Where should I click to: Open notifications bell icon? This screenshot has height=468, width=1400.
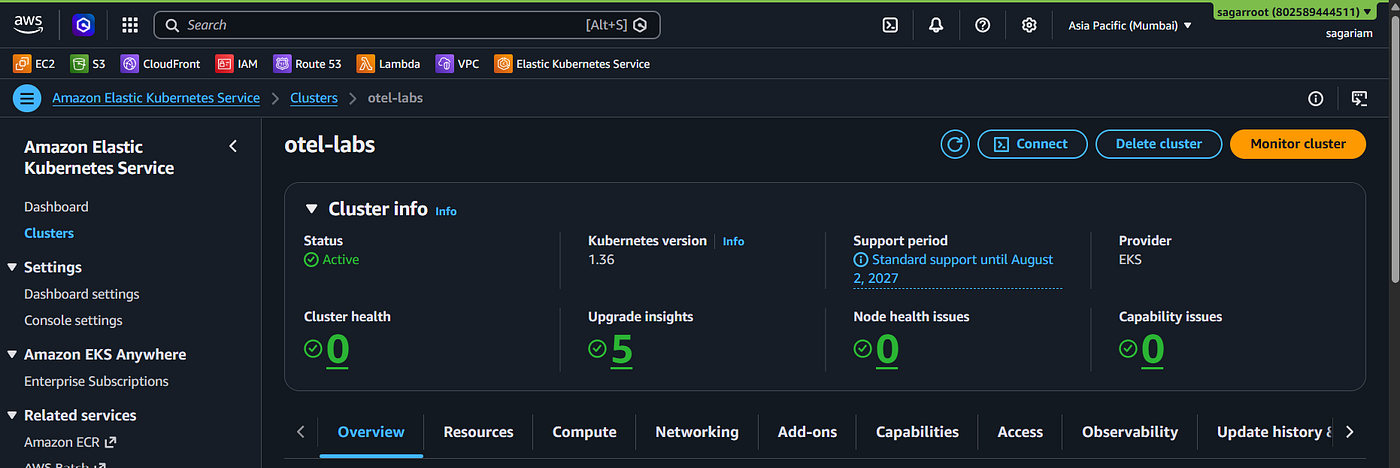[936, 25]
